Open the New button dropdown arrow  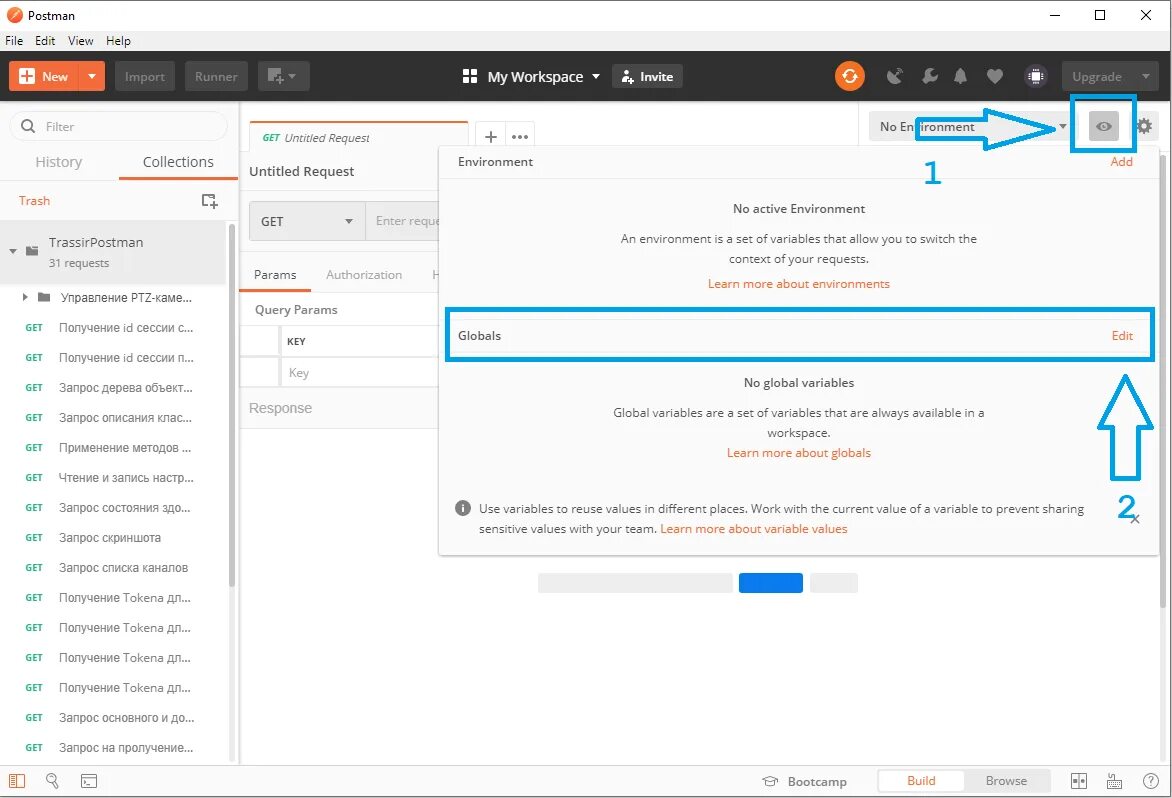(x=91, y=76)
